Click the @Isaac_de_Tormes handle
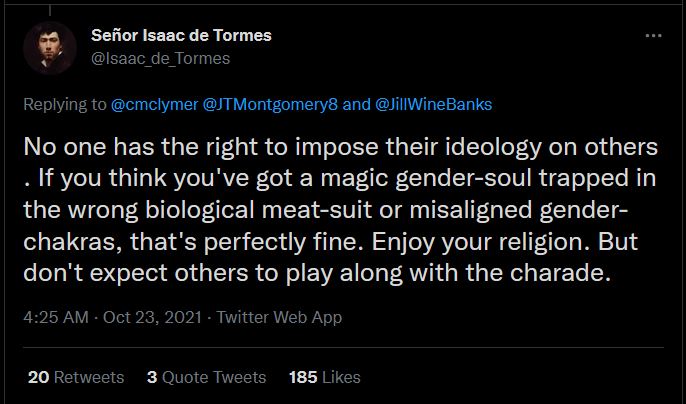 [160, 58]
